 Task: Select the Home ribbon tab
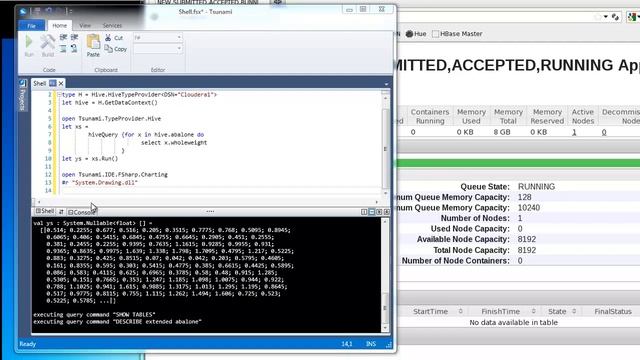pos(60,26)
